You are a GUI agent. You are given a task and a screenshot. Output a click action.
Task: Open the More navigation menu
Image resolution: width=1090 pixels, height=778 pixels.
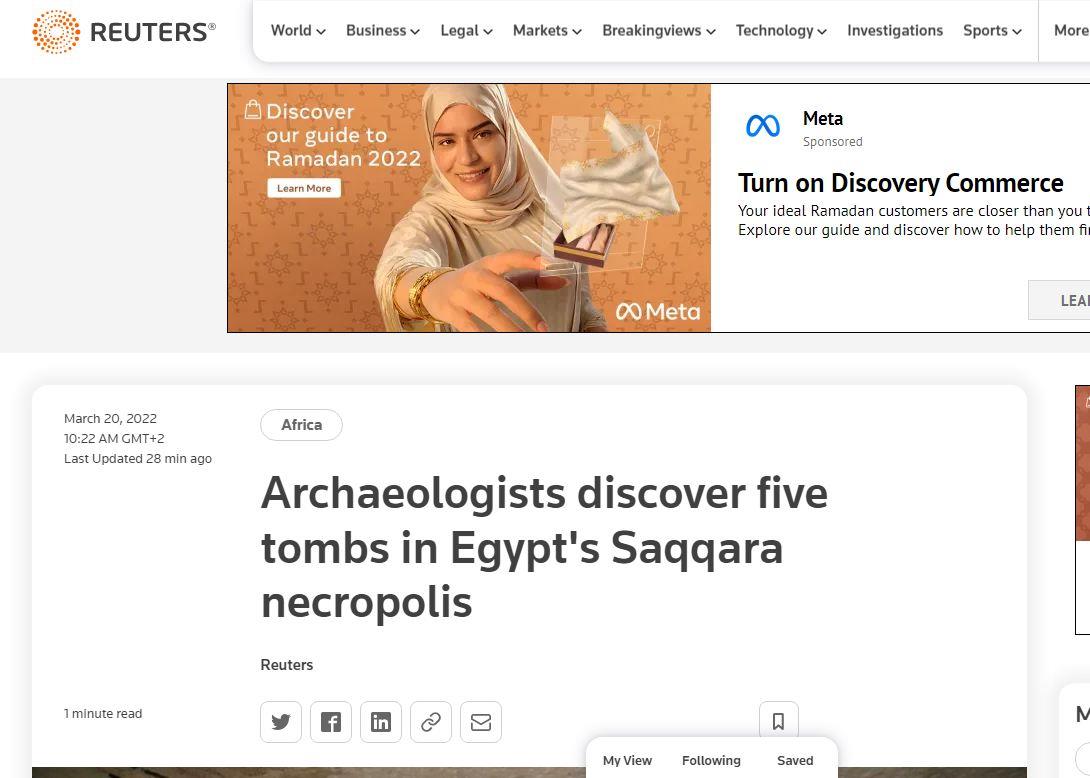1071,31
